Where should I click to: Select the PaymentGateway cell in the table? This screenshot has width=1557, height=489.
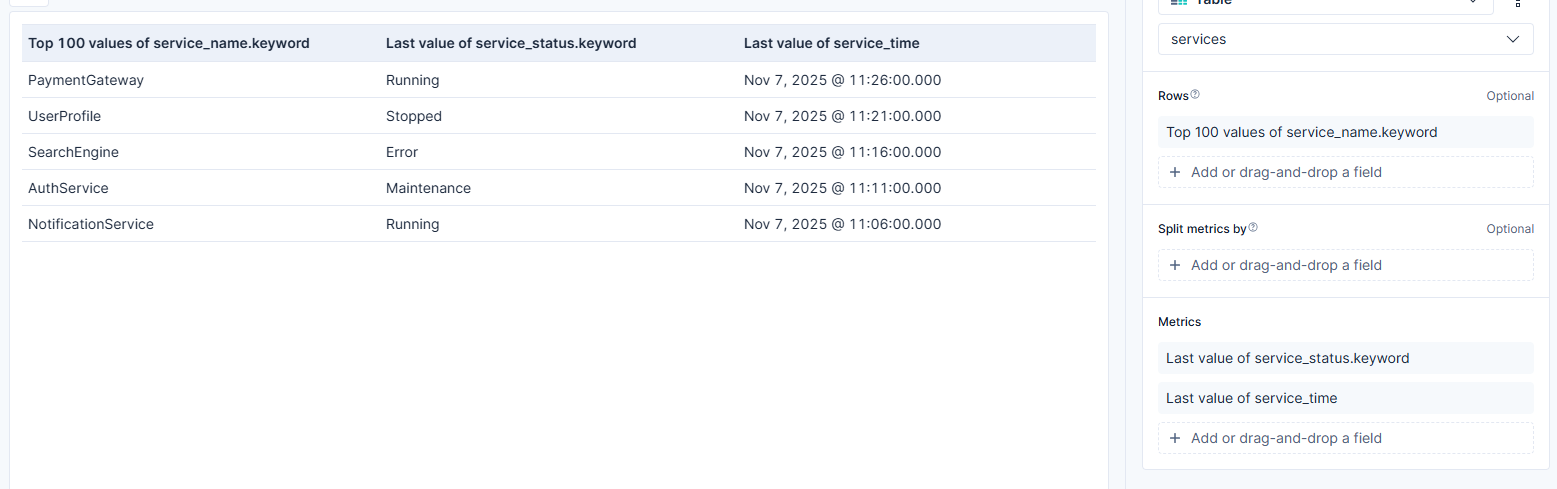click(86, 80)
